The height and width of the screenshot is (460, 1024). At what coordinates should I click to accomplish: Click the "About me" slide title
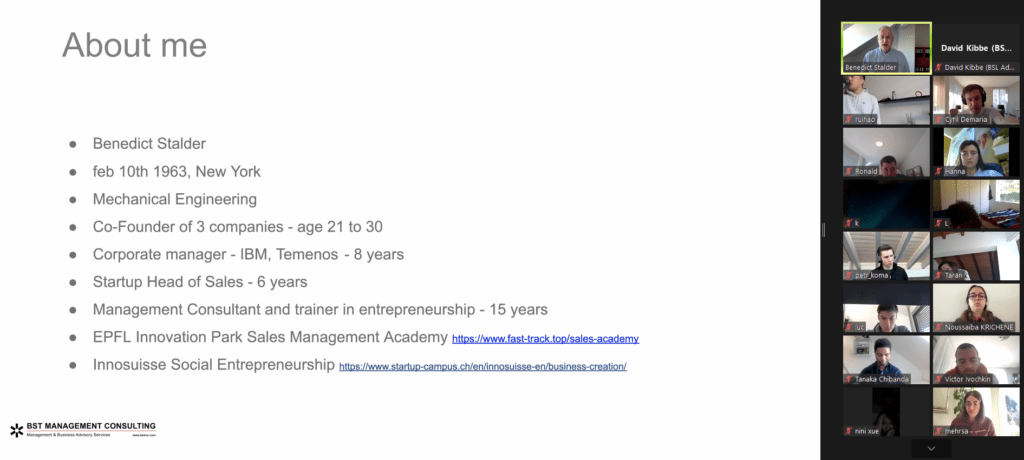coord(134,45)
